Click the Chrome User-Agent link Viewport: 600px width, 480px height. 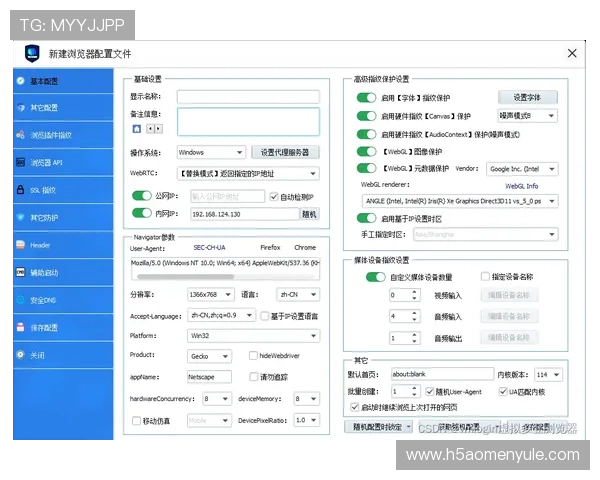(305, 248)
